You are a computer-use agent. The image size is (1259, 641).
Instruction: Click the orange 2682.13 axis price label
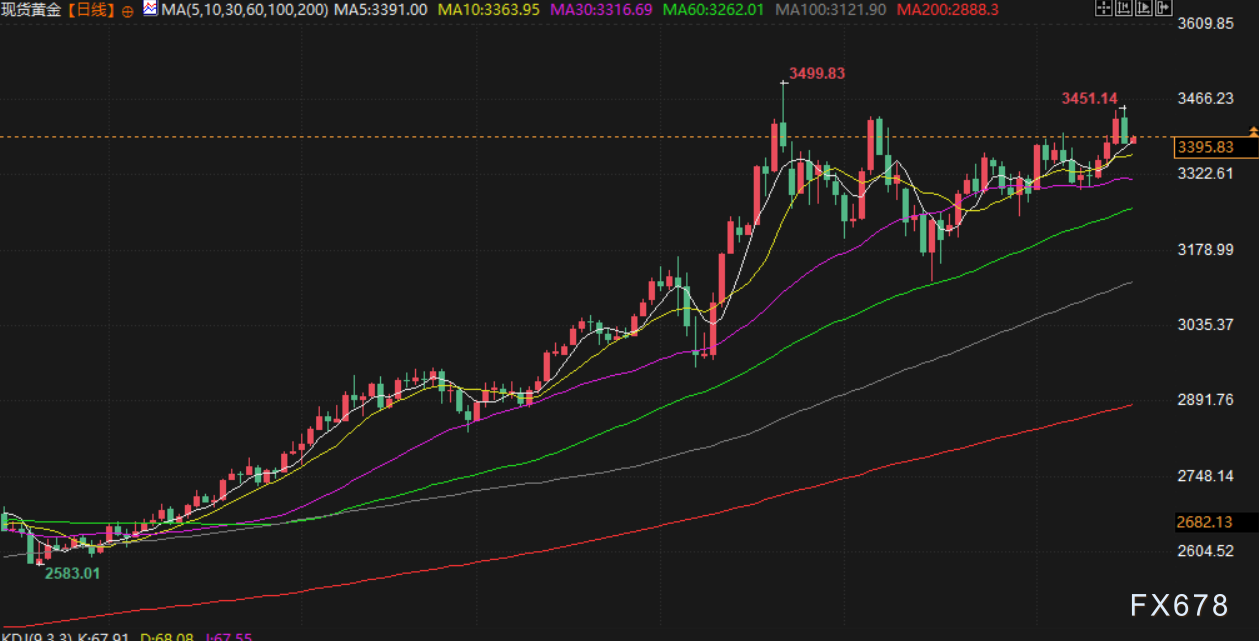click(x=1204, y=523)
